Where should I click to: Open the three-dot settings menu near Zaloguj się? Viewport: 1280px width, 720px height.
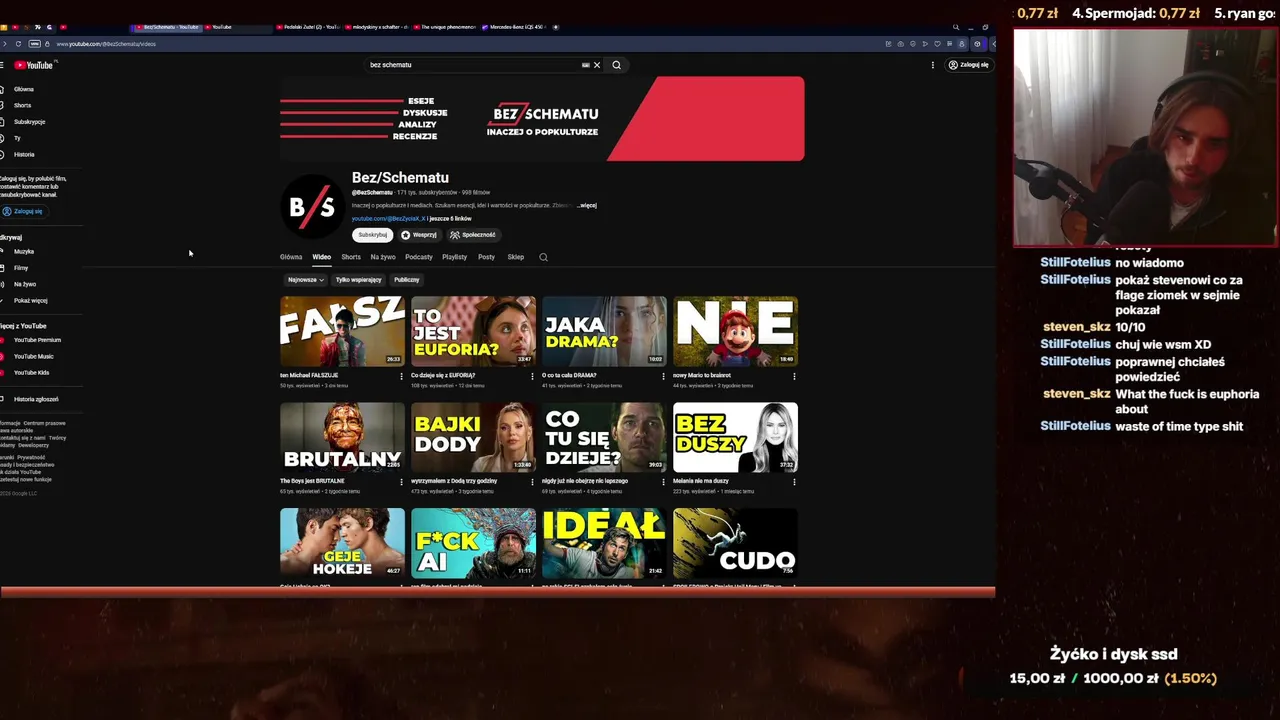point(933,65)
